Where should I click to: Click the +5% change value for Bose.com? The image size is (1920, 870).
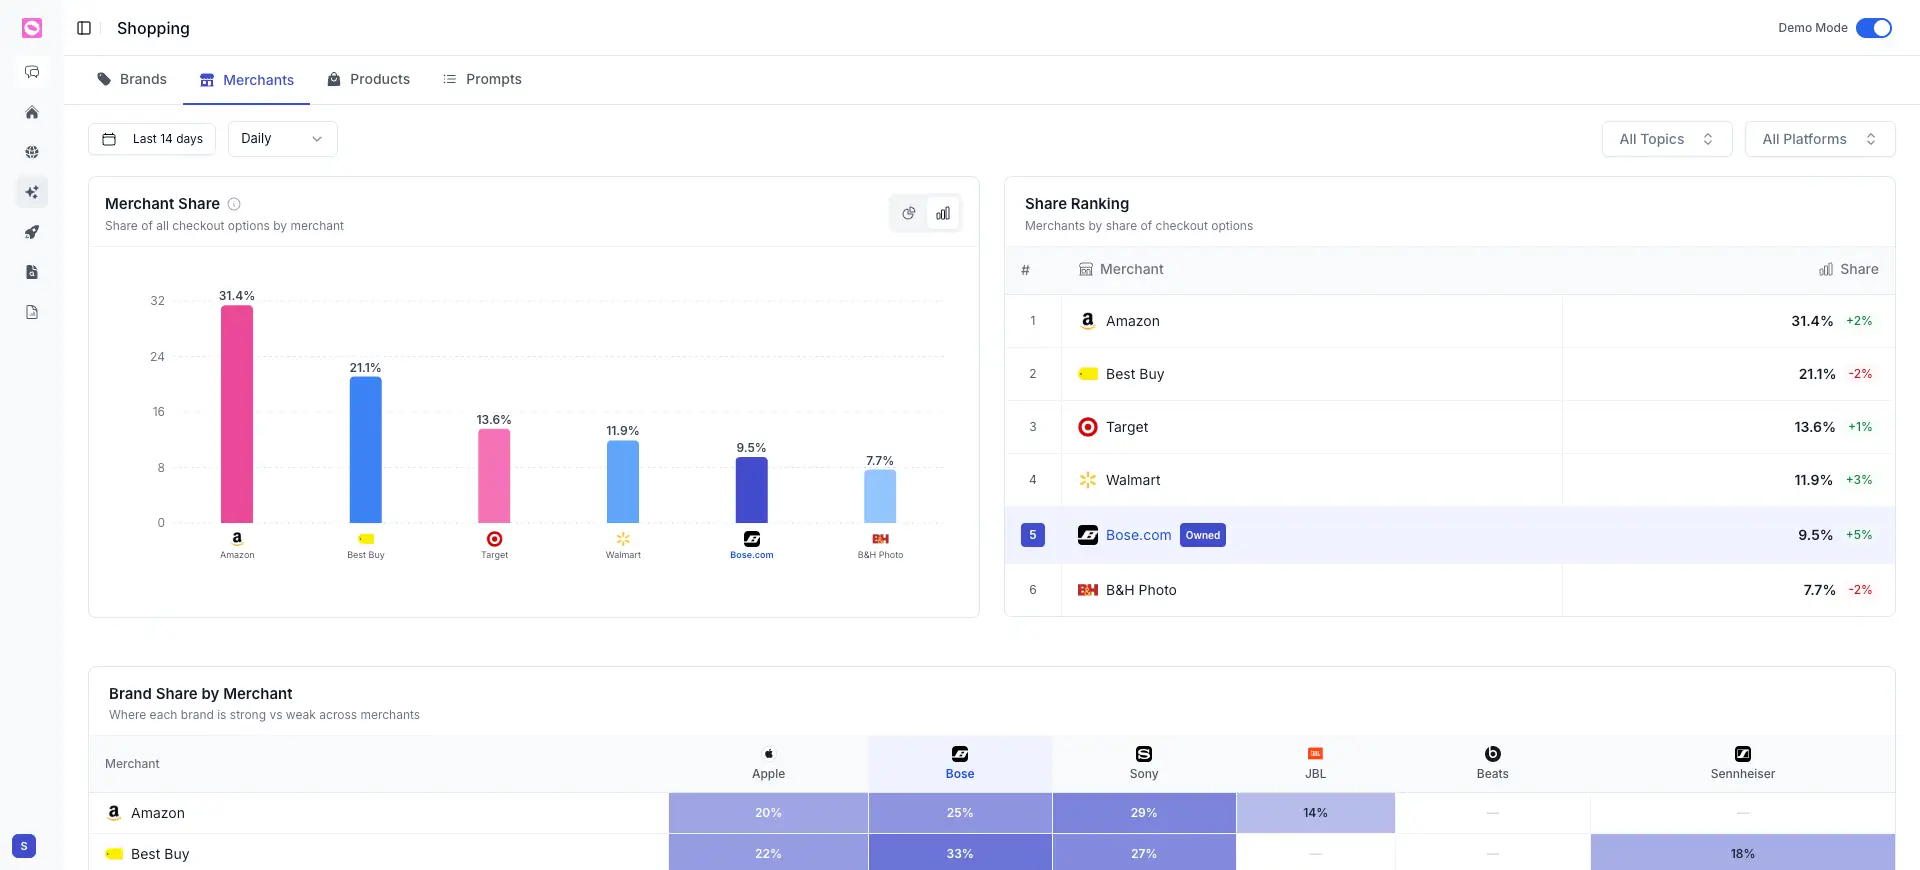1859,535
